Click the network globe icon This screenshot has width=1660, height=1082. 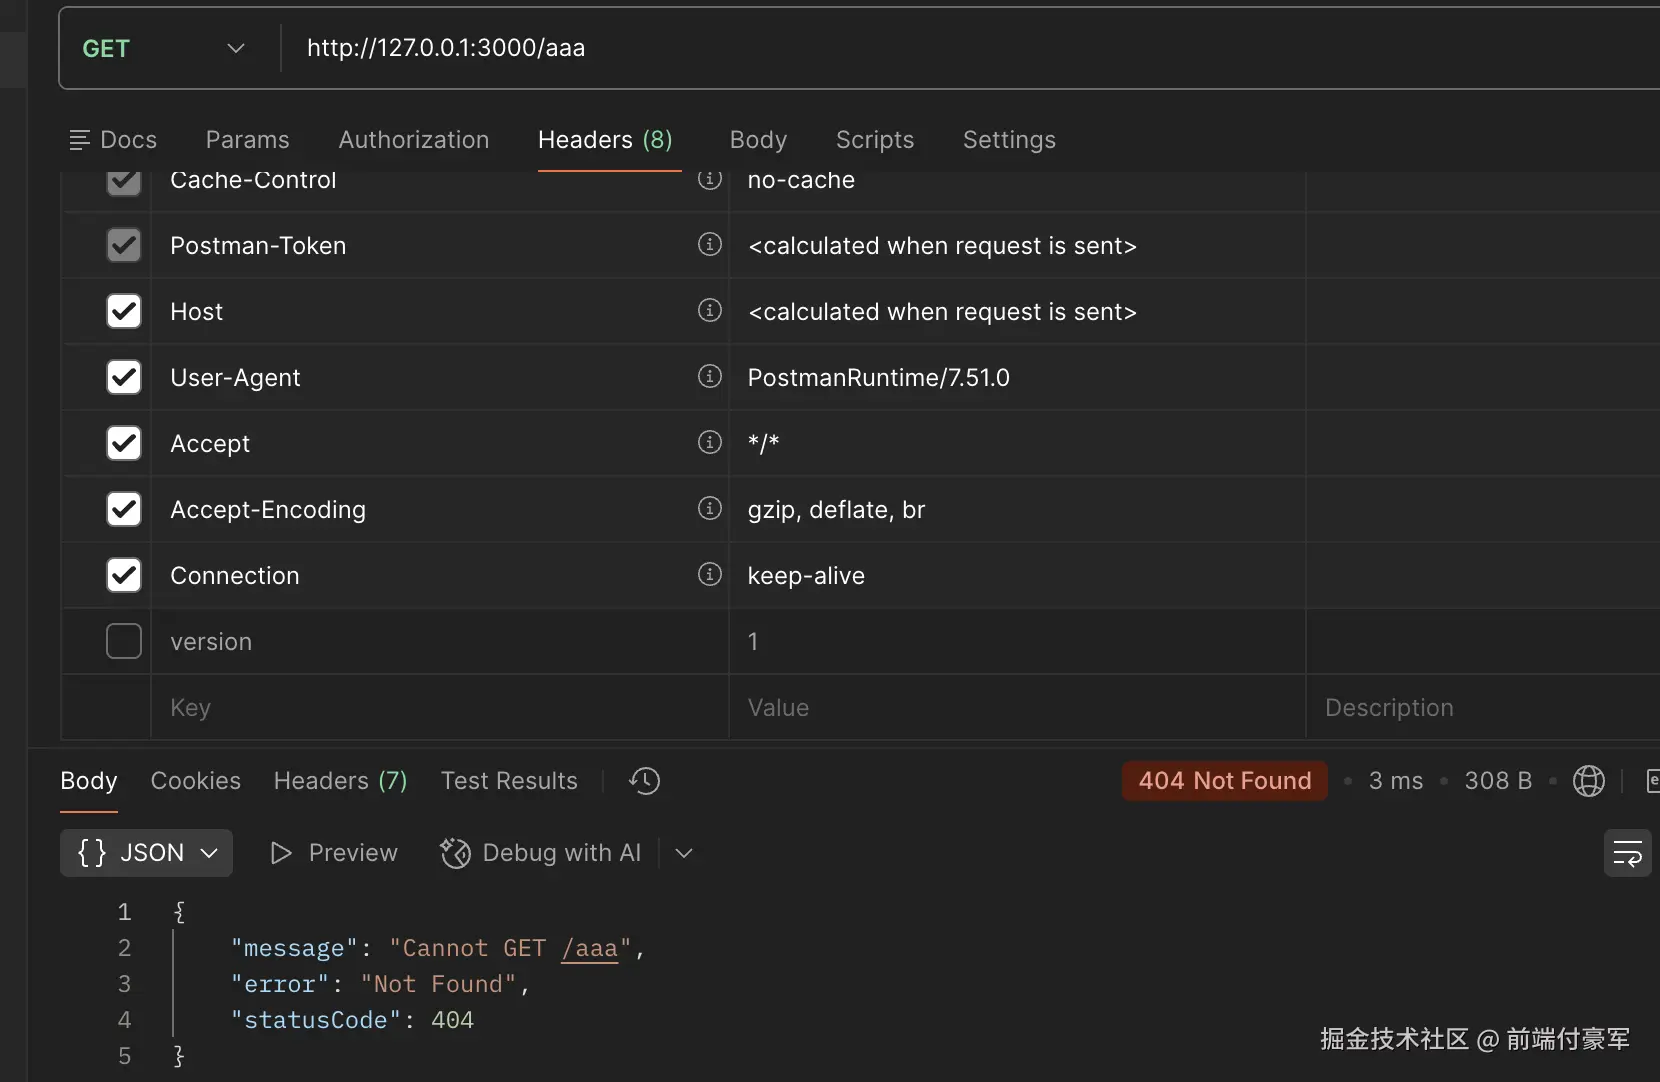click(1588, 781)
